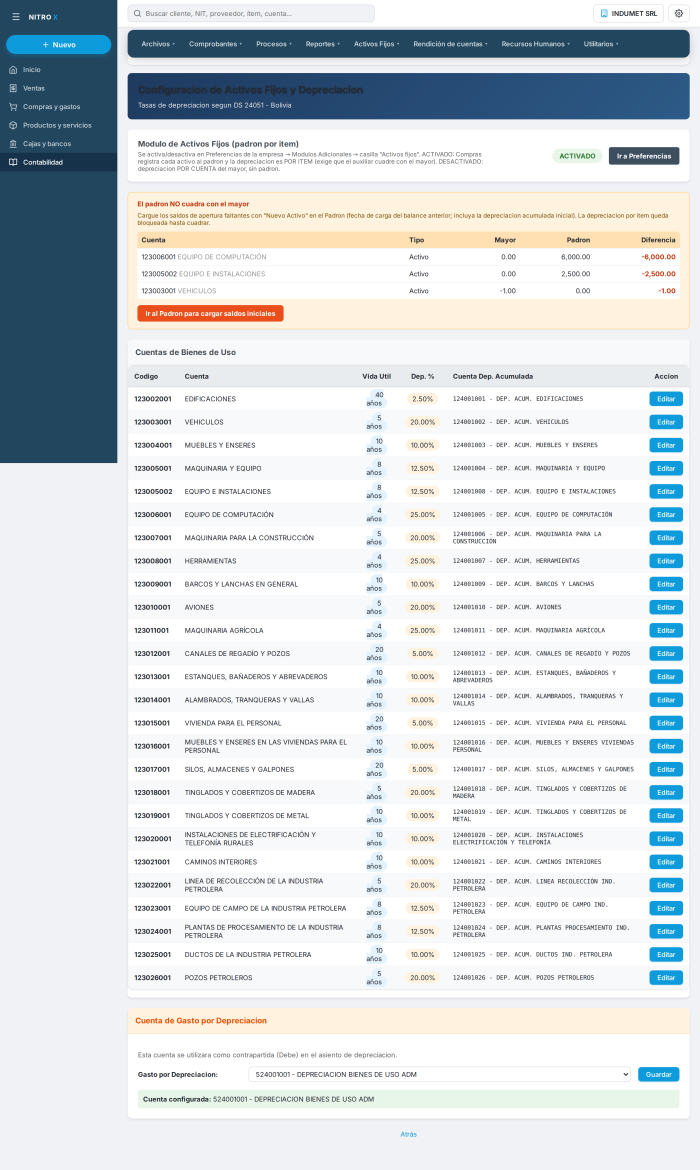Image resolution: width=700 pixels, height=1170 pixels.
Task: Click the ACTIVADO status badge
Action: click(x=577, y=156)
